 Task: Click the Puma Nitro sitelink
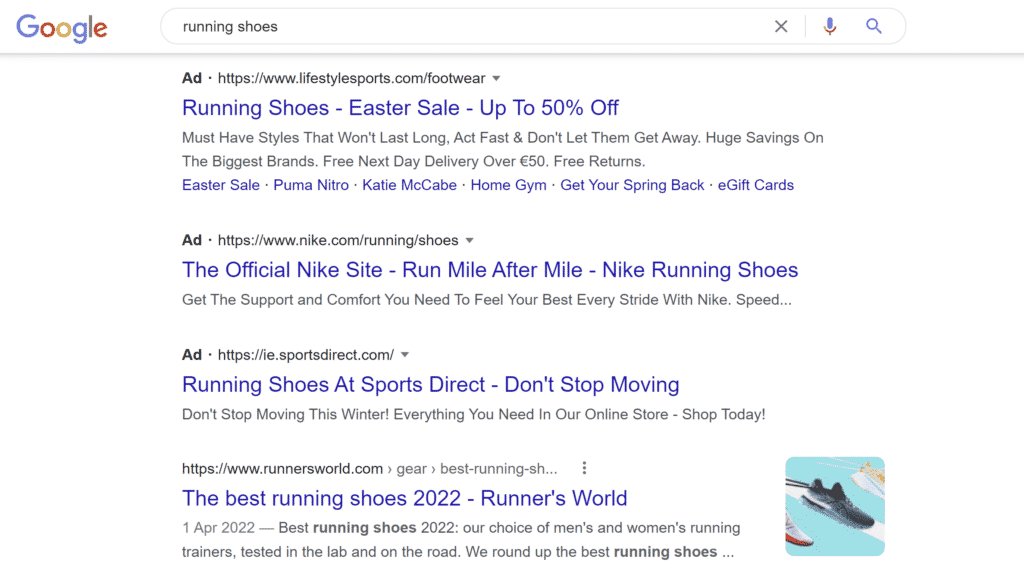point(311,185)
